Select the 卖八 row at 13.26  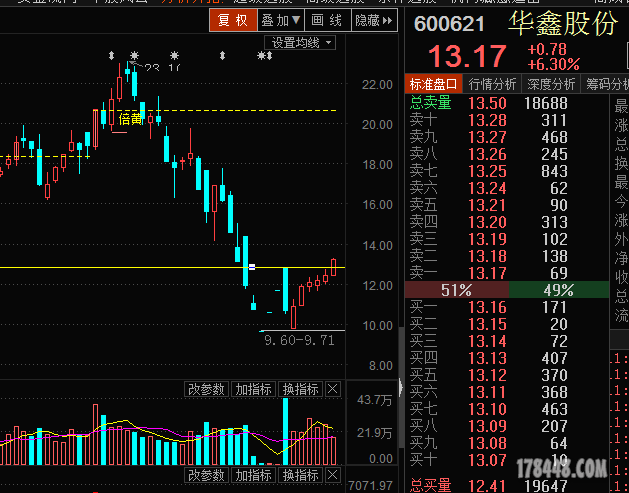click(507, 154)
